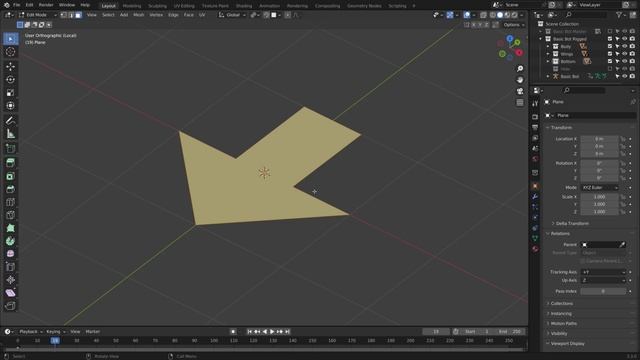Select the Spin tool
Viewport: 640px width, 360px height.
point(11,241)
